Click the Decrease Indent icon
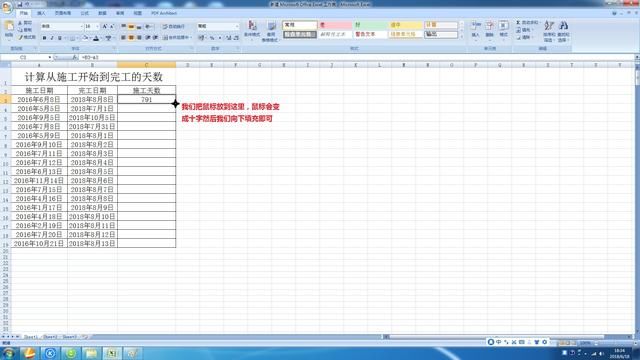The image size is (640, 360). [148, 38]
